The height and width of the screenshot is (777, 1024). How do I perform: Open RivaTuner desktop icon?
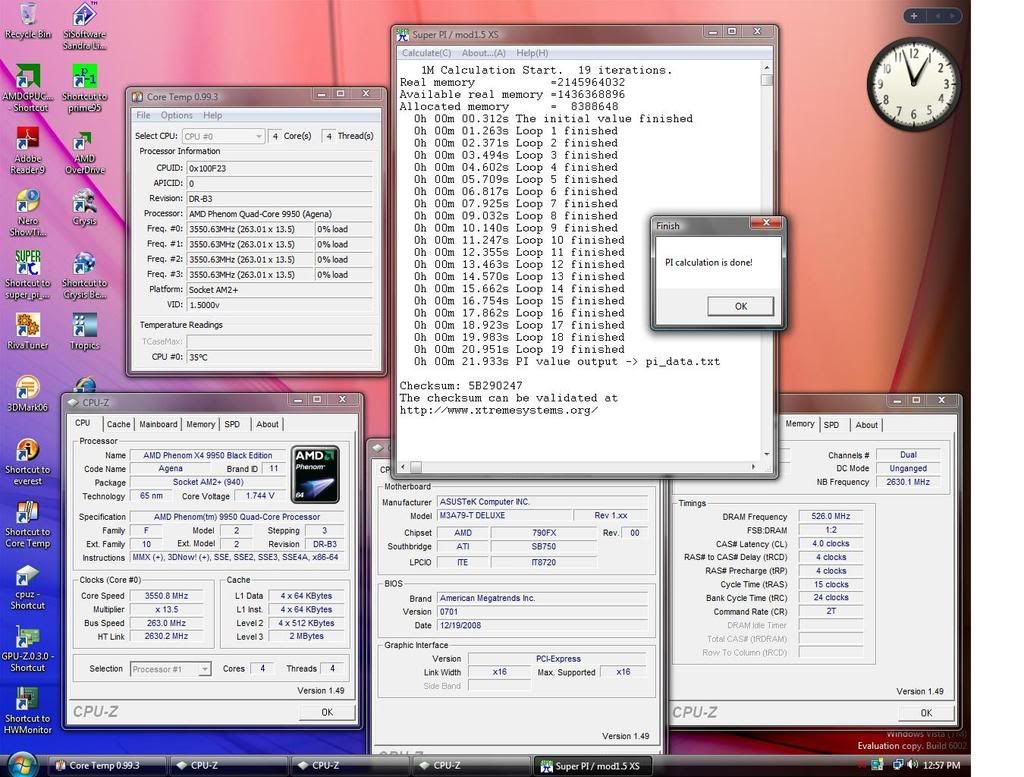(27, 332)
